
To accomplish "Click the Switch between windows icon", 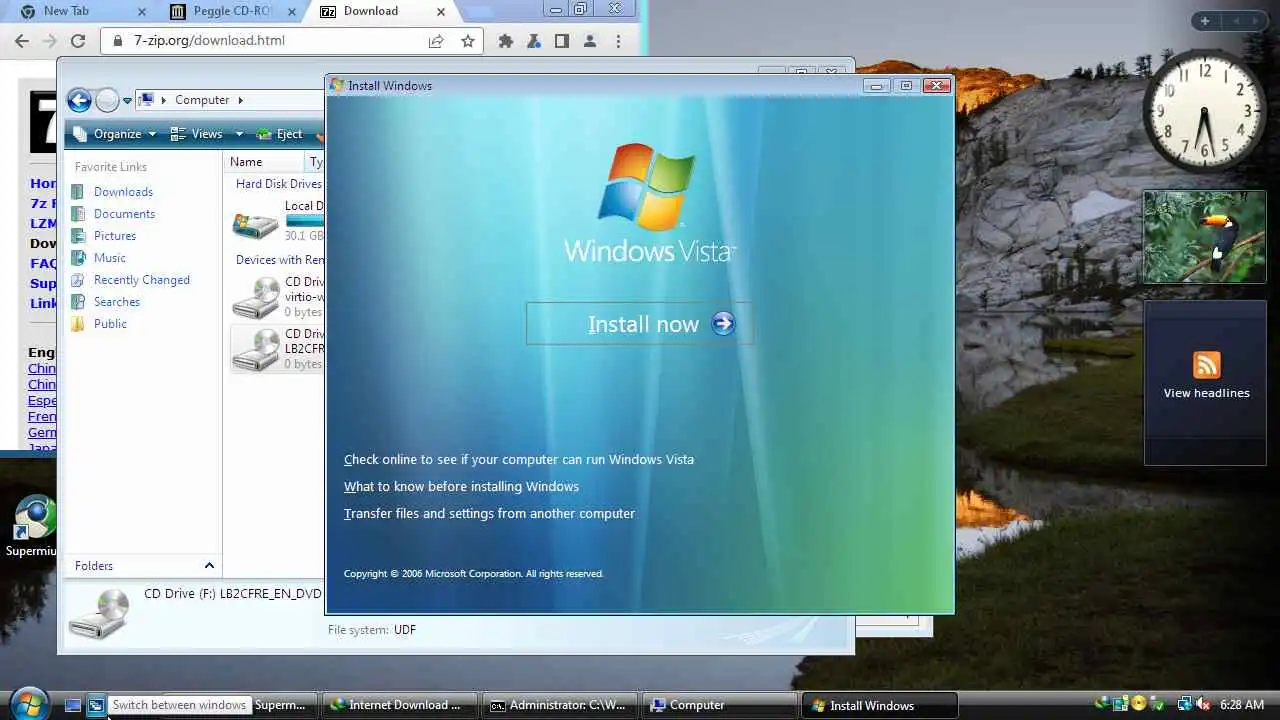I will [x=96, y=705].
